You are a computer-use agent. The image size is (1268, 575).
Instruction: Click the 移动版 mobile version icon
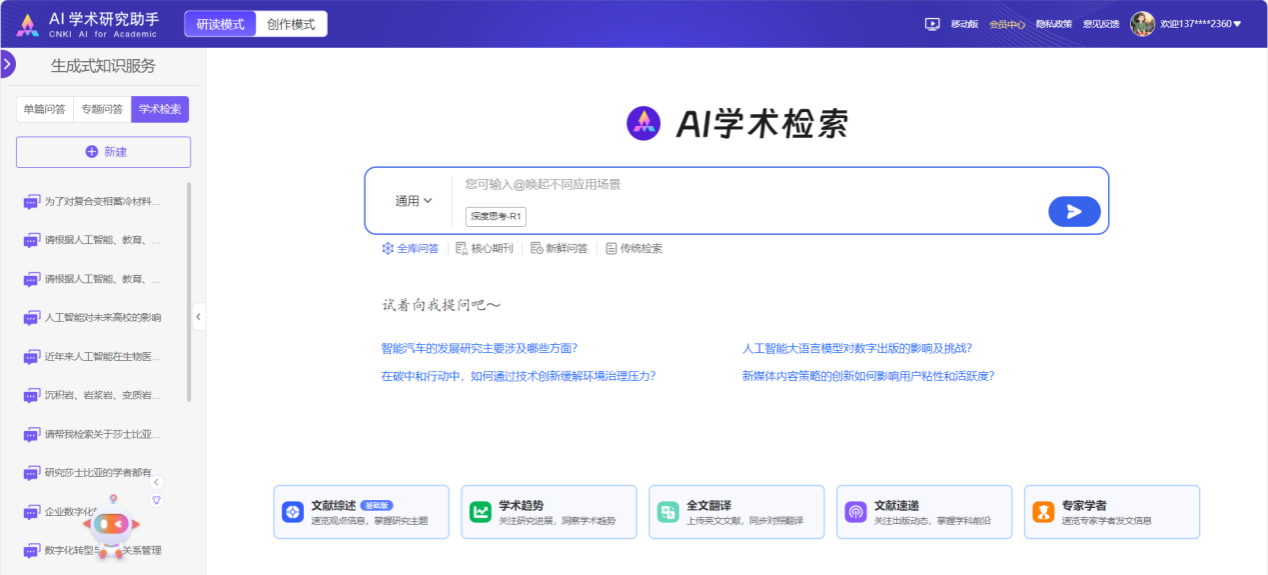click(x=932, y=24)
